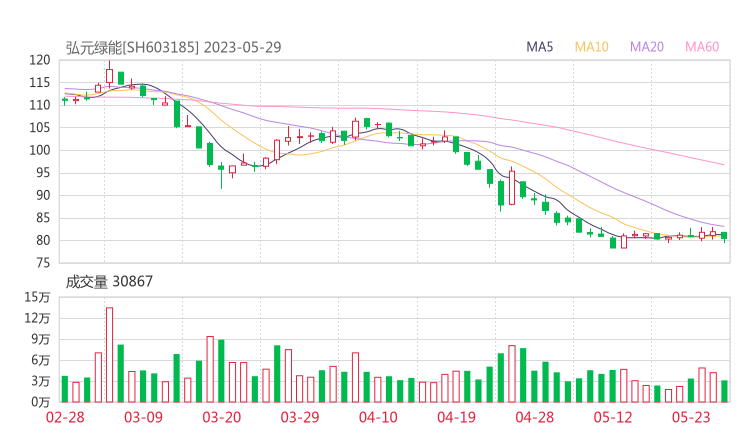Click the 100 price axis label

click(40, 150)
